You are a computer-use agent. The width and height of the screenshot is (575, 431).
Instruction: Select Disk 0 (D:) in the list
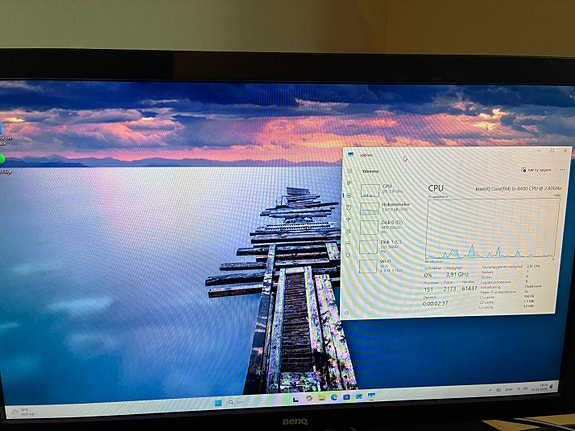click(382, 227)
